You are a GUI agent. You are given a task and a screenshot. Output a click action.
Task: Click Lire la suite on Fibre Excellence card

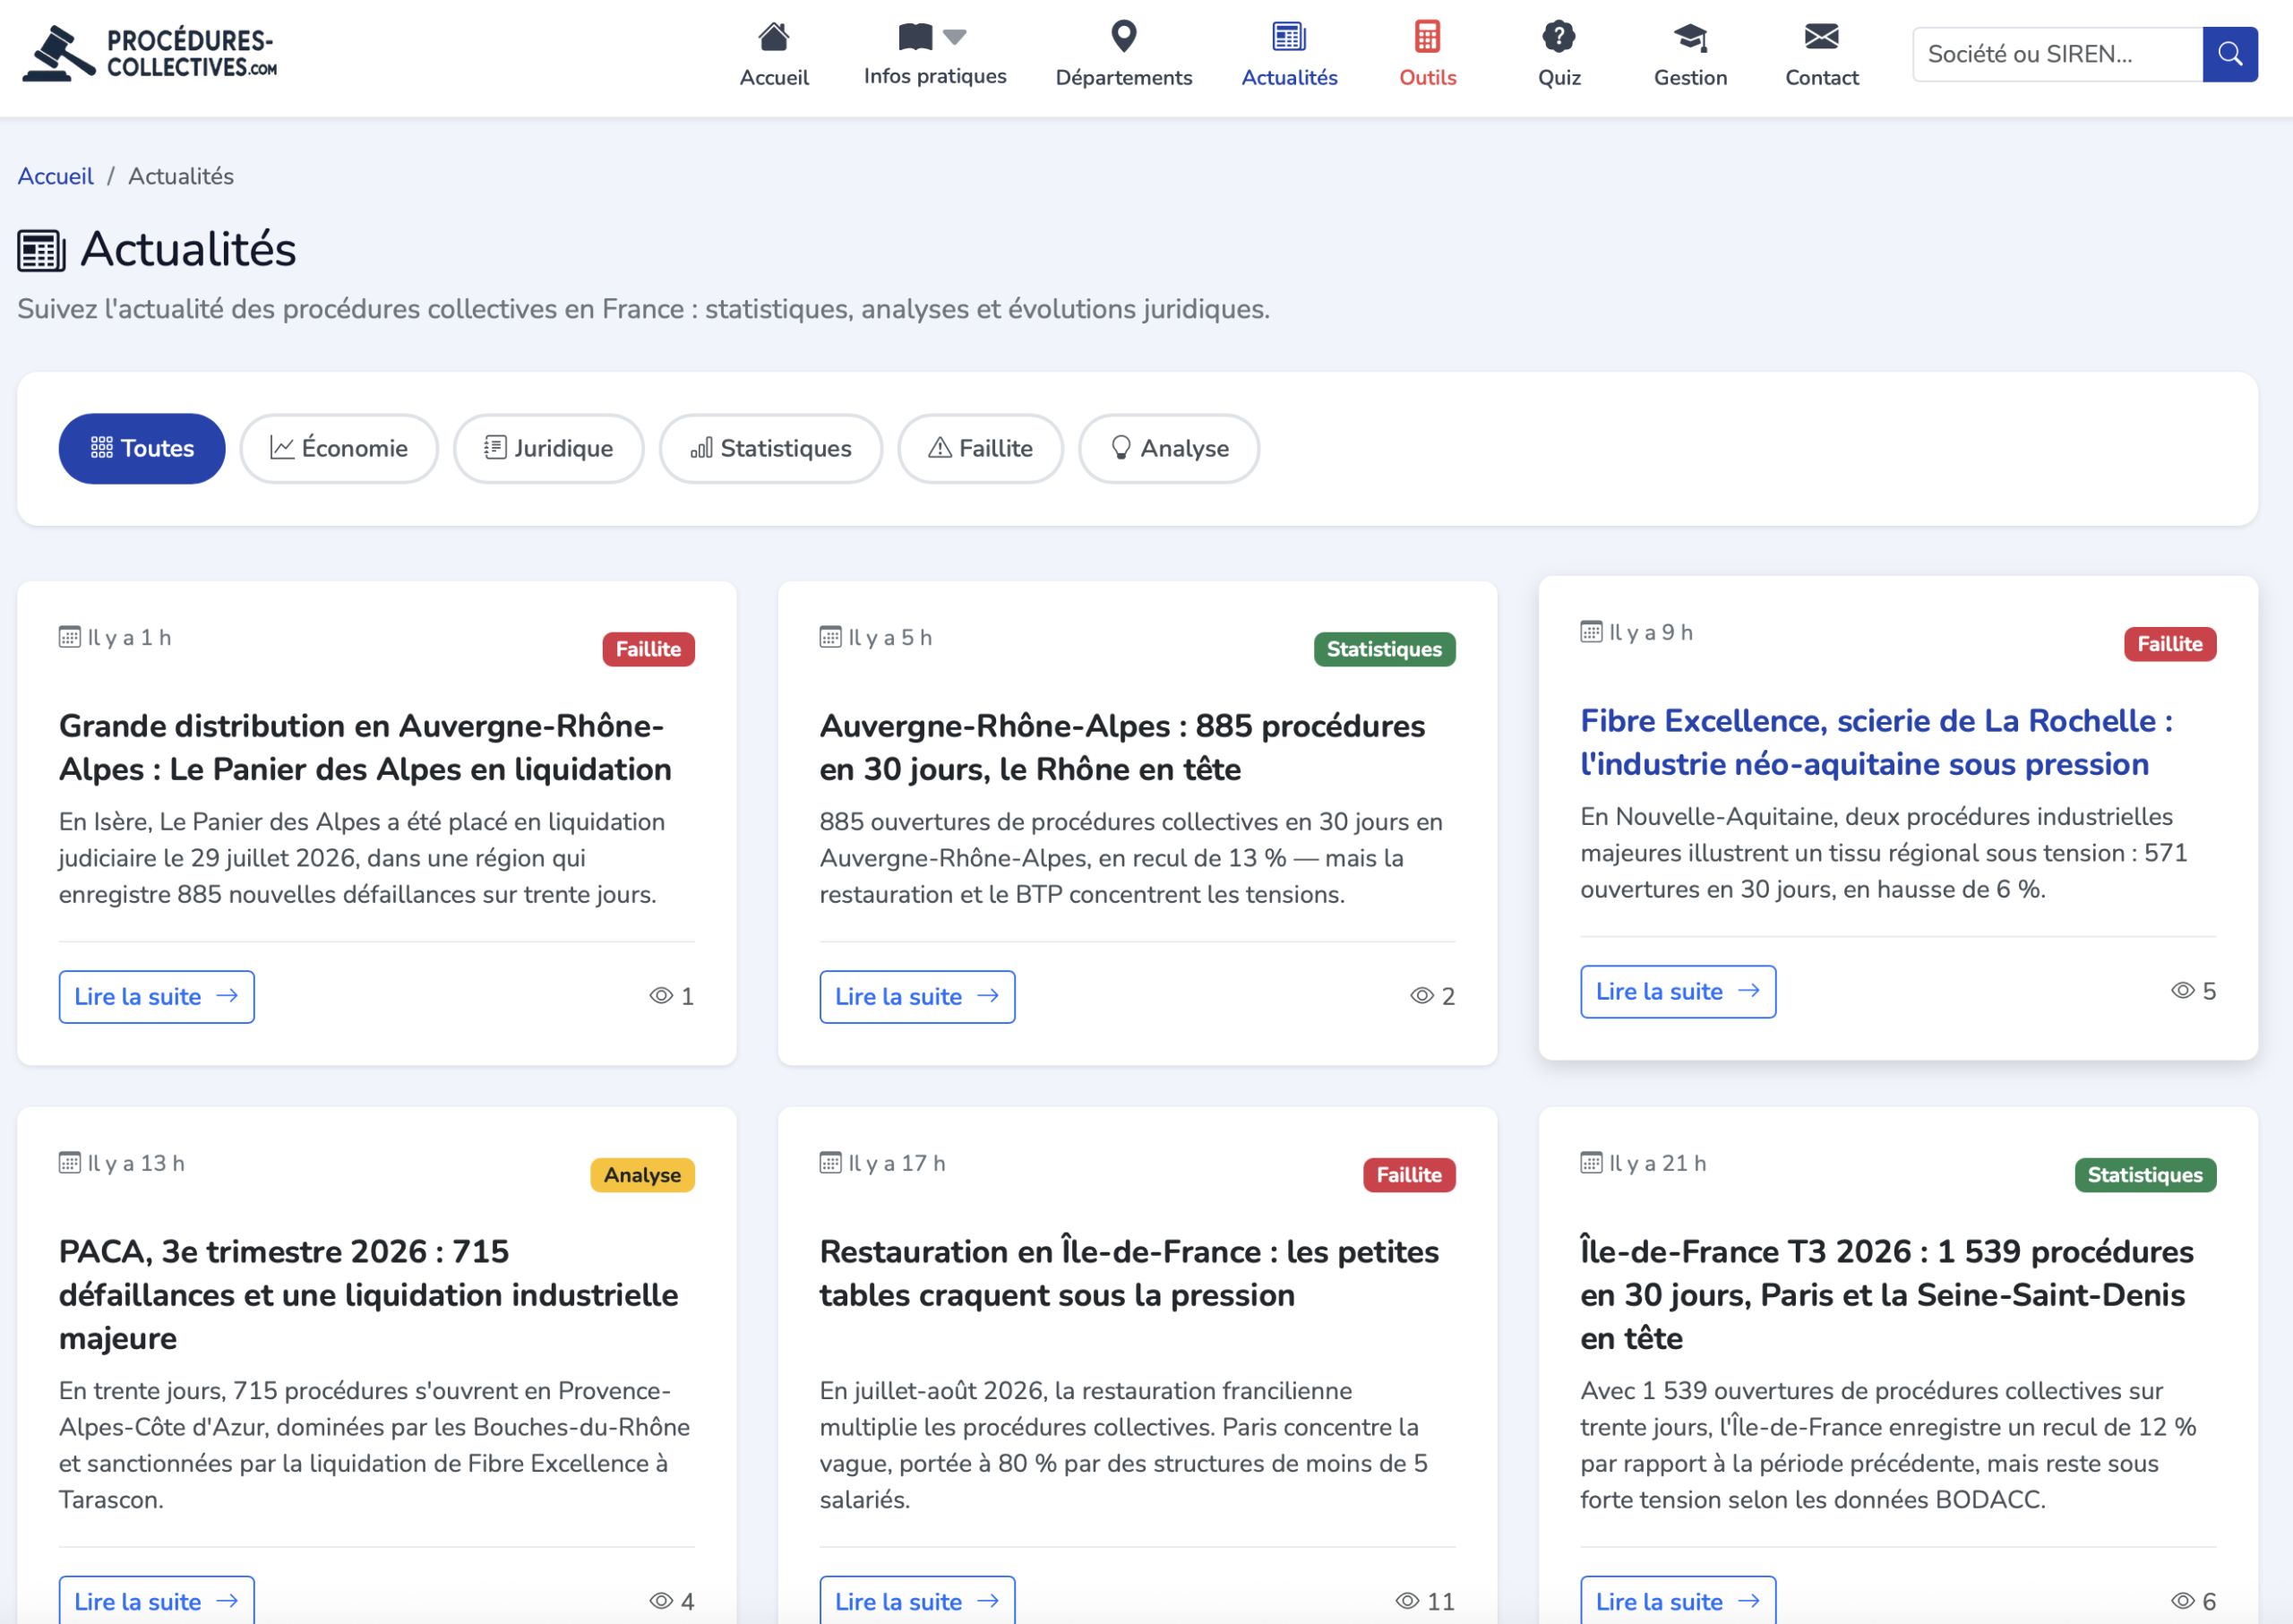[x=1678, y=992]
